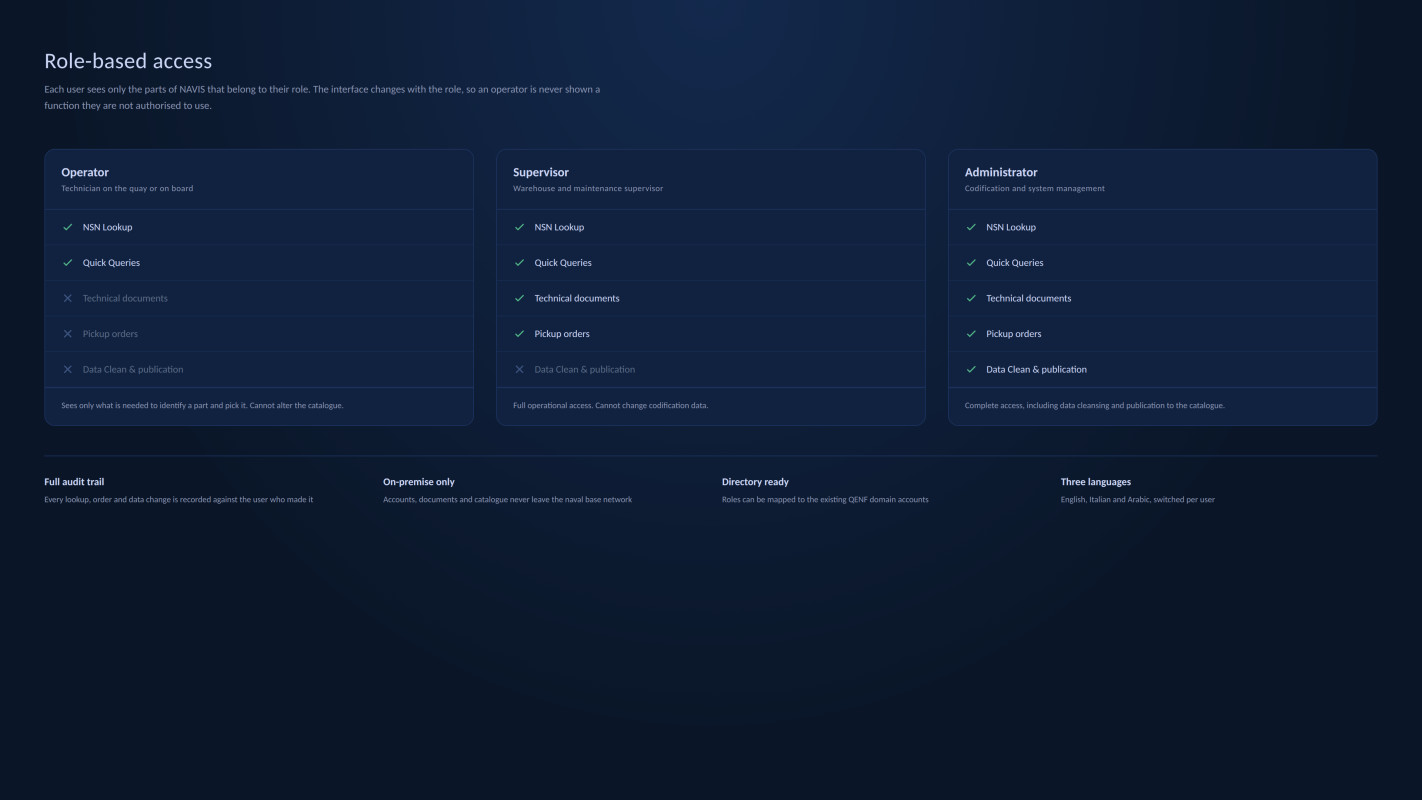
Task: Click Pickup orders in the Administrator card
Action: pyautogui.click(x=1014, y=334)
